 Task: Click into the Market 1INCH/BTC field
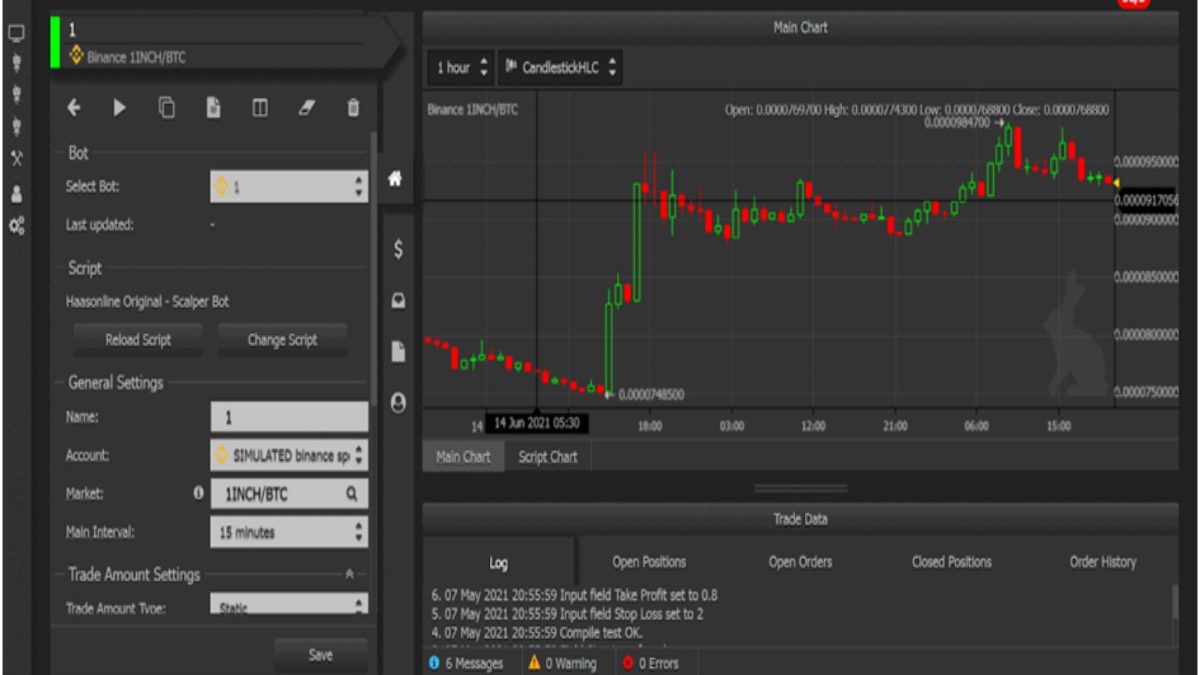(289, 493)
